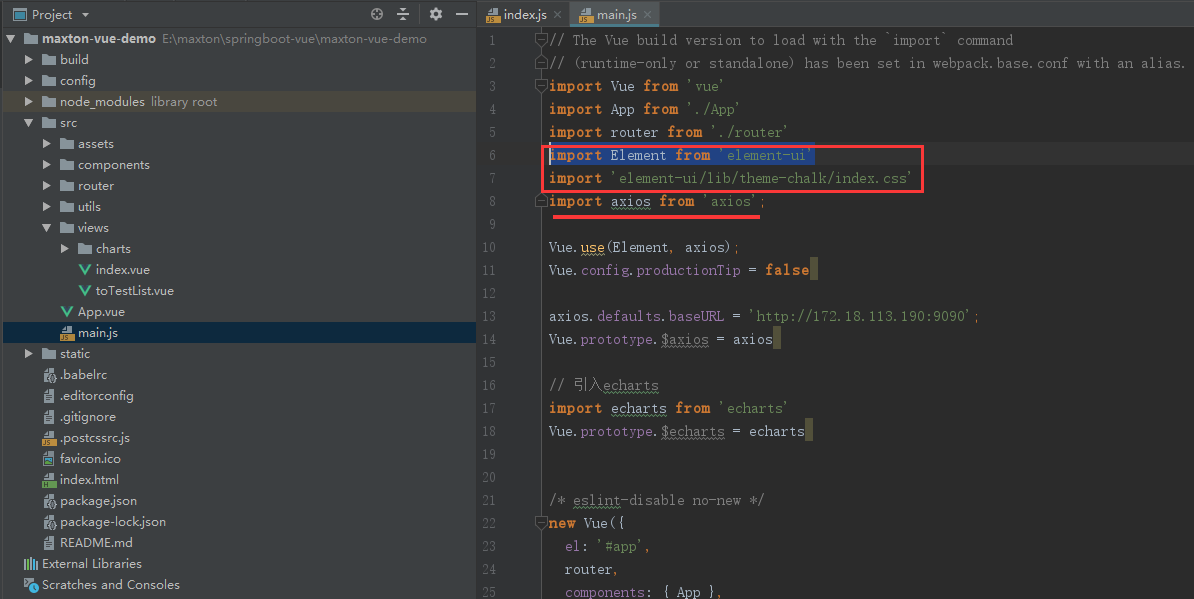Fold the comment block at line 1
Image resolution: width=1194 pixels, height=599 pixels.
(x=541, y=39)
